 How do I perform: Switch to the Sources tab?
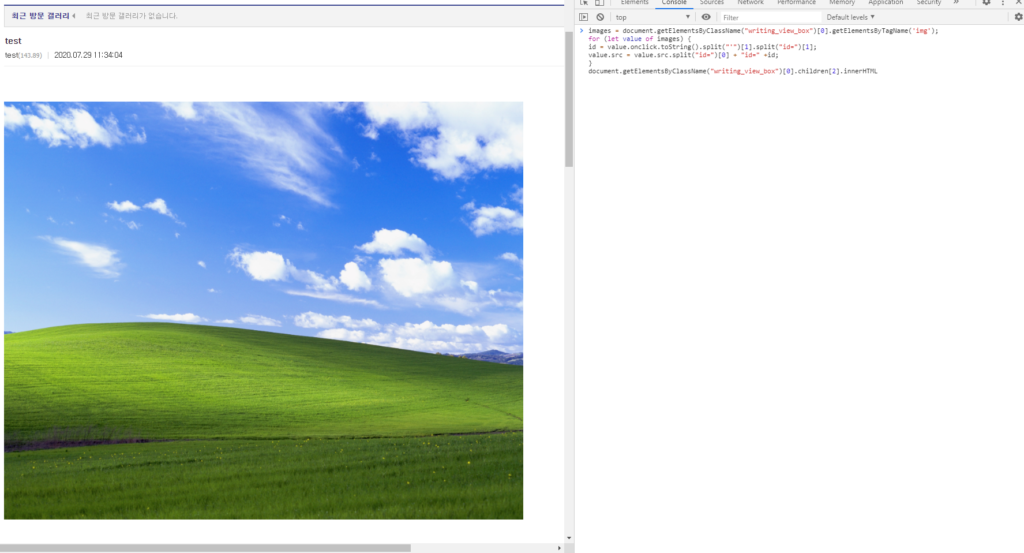point(712,3)
